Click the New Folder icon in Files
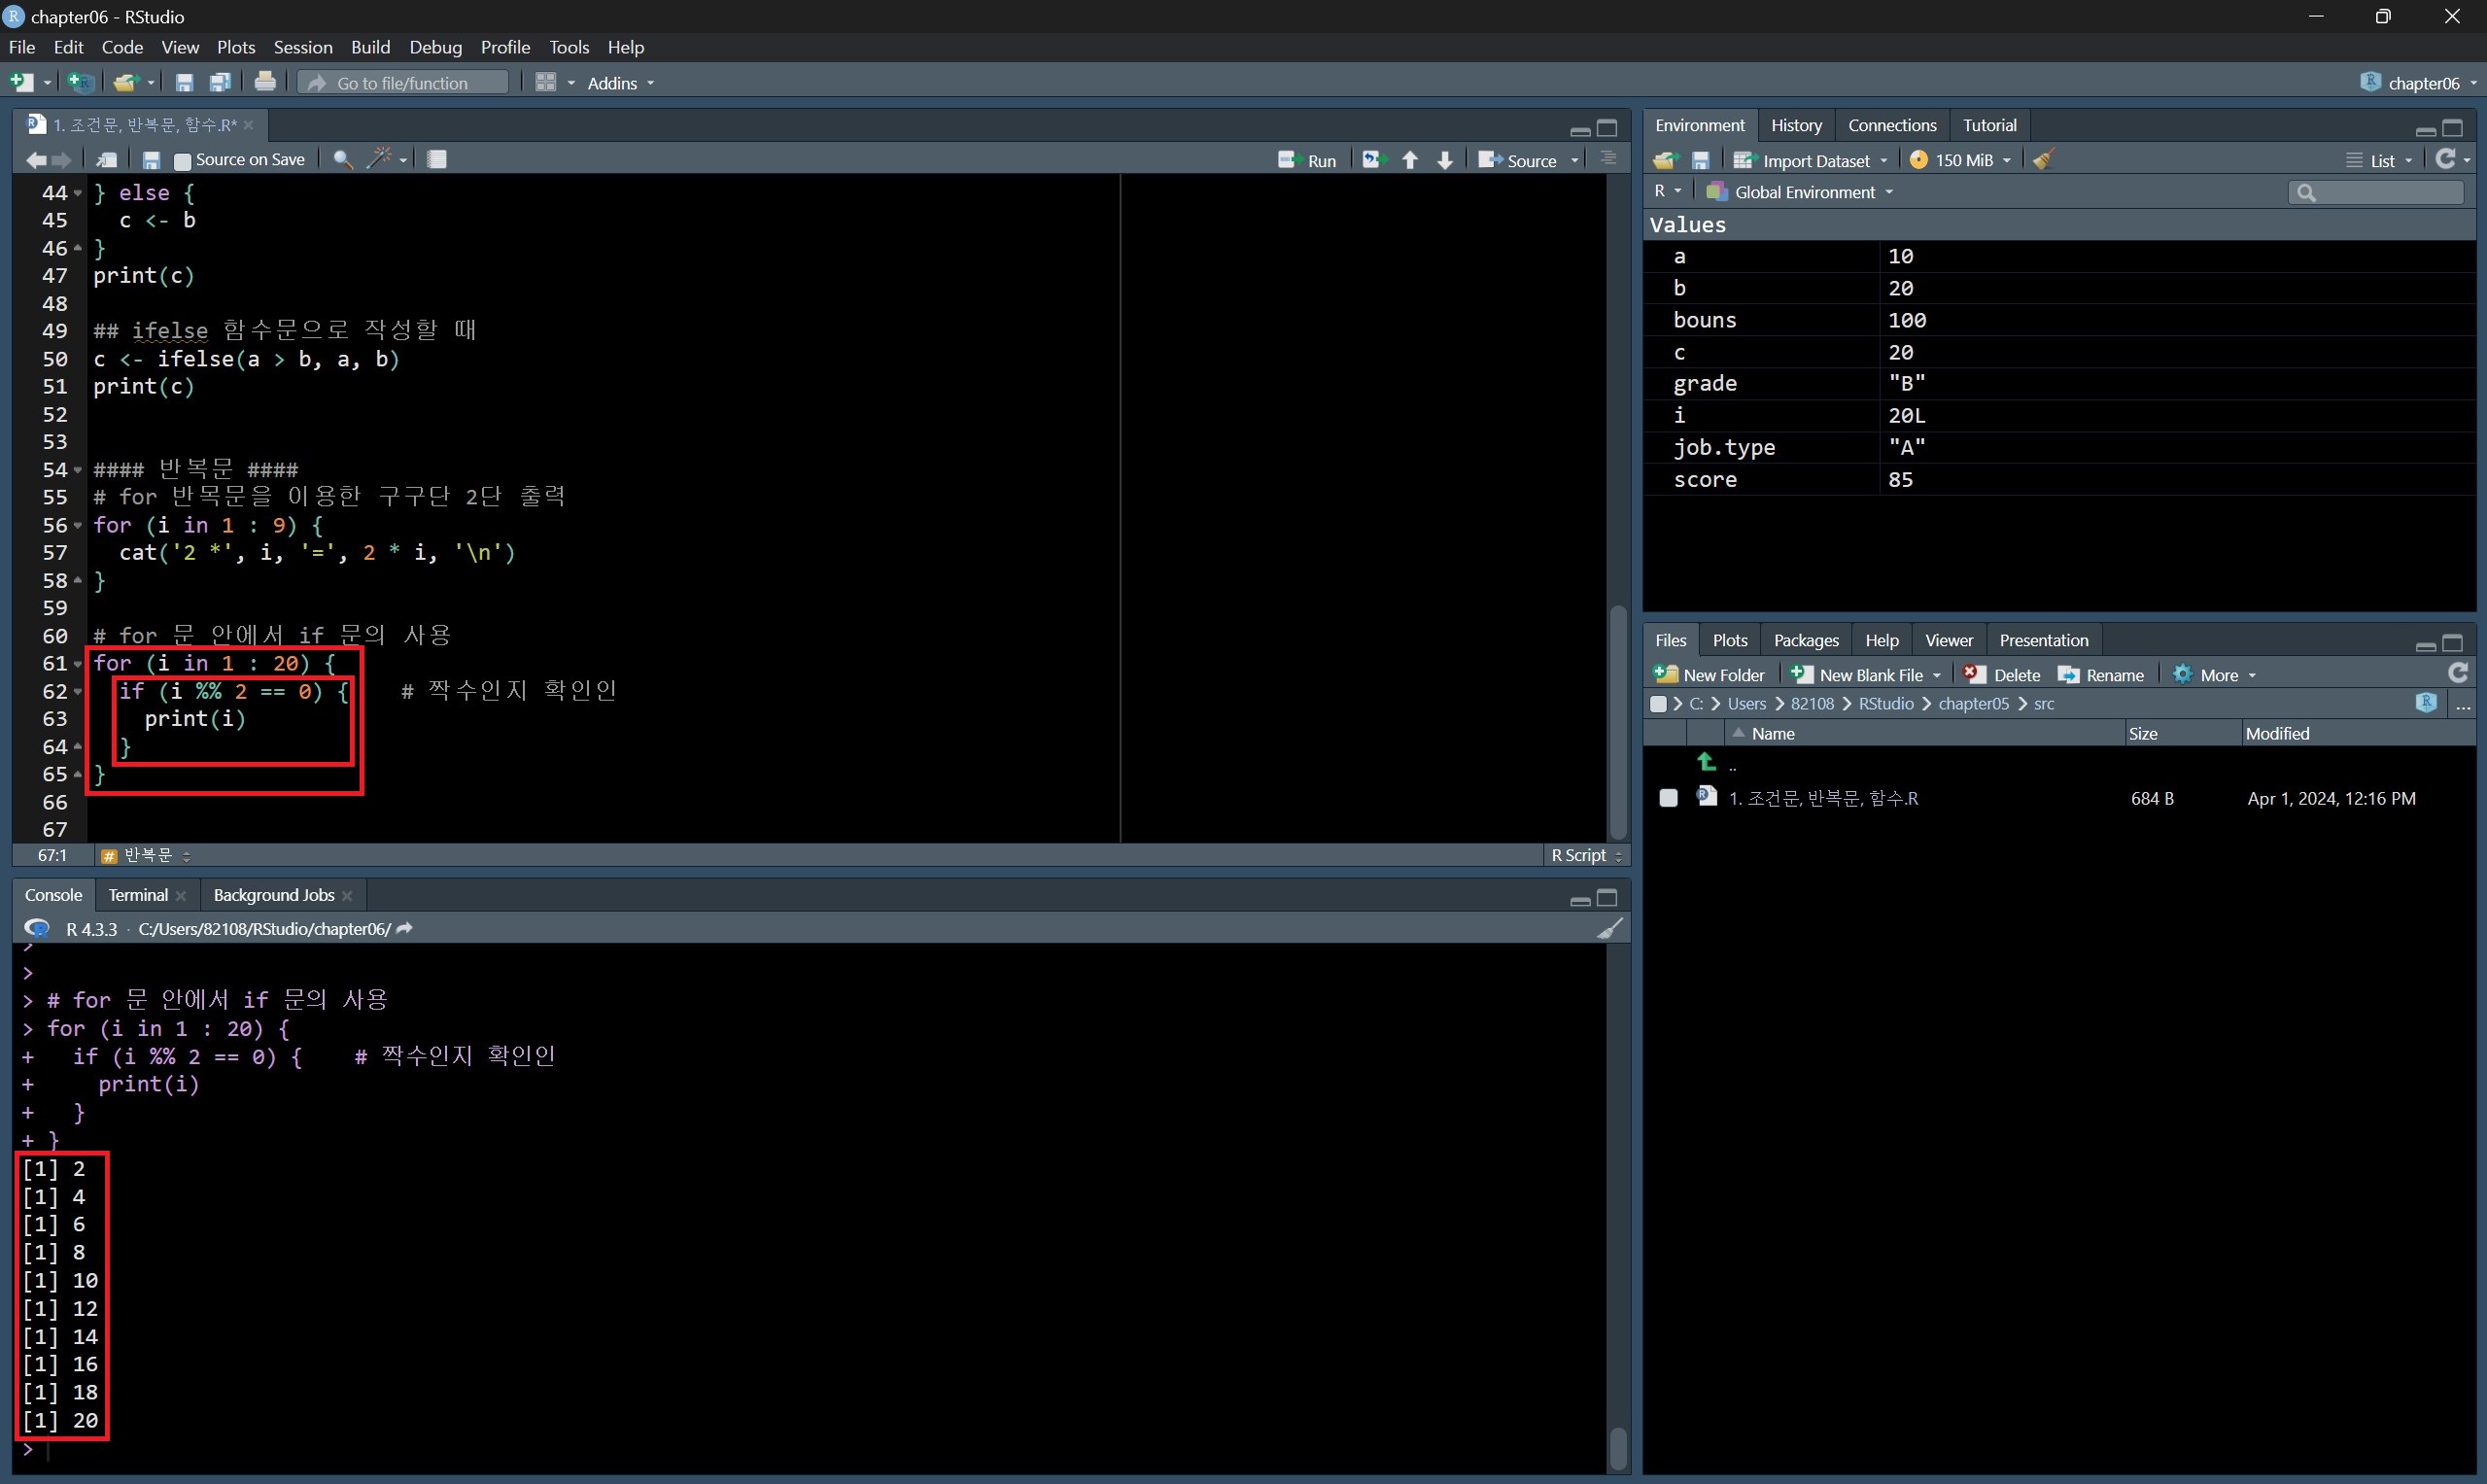Image resolution: width=2487 pixels, height=1484 pixels. (1667, 675)
